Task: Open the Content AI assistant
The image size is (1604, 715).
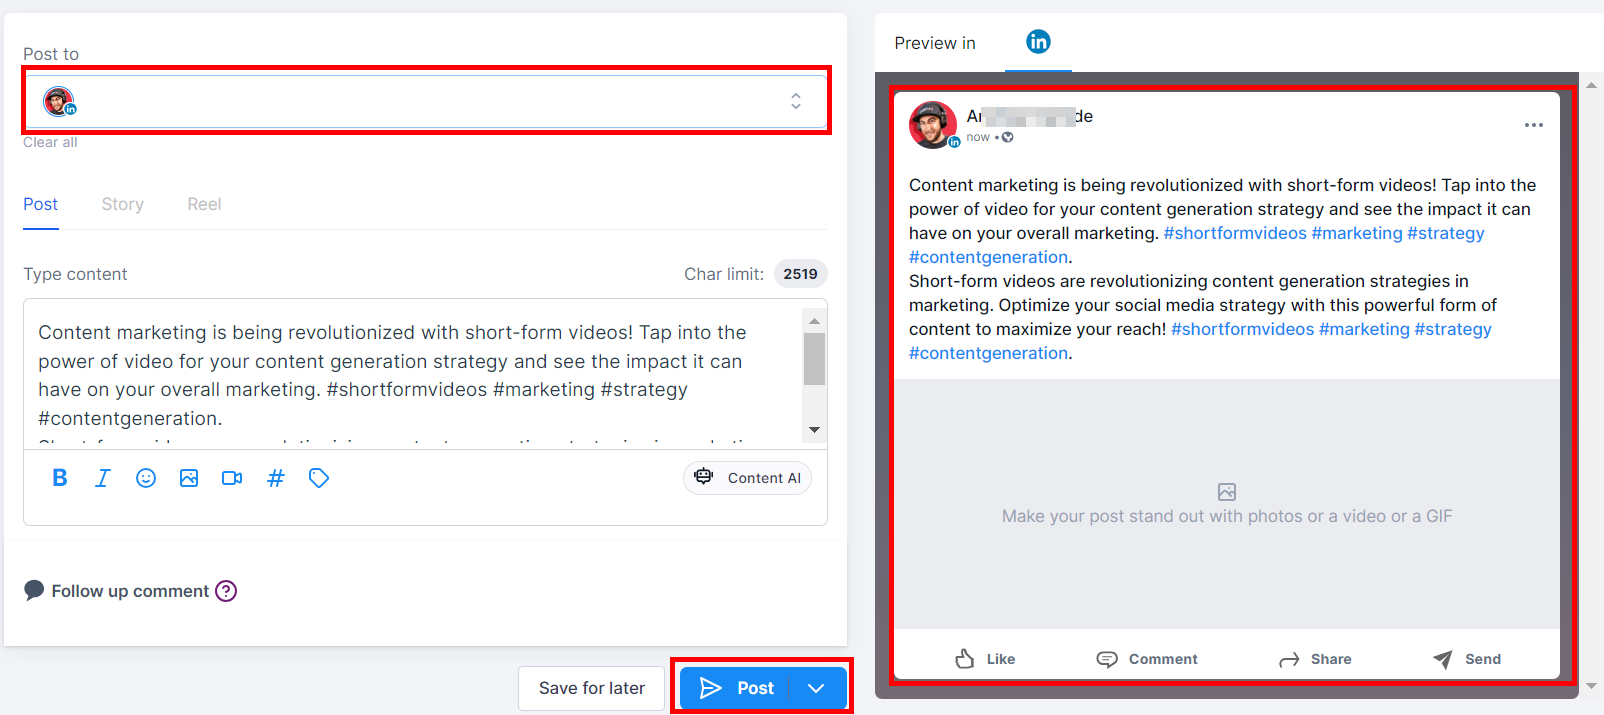Action: [748, 478]
